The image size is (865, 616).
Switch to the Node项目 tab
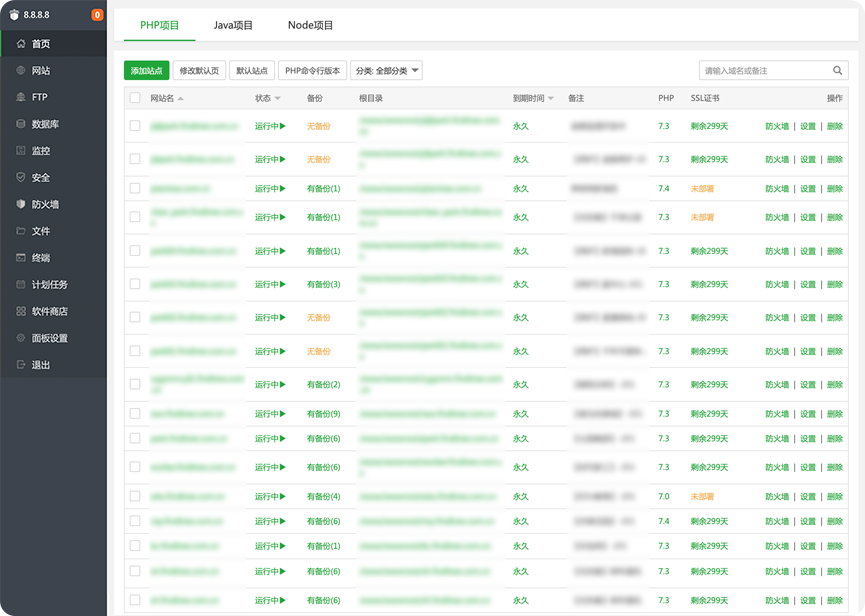pyautogui.click(x=310, y=25)
